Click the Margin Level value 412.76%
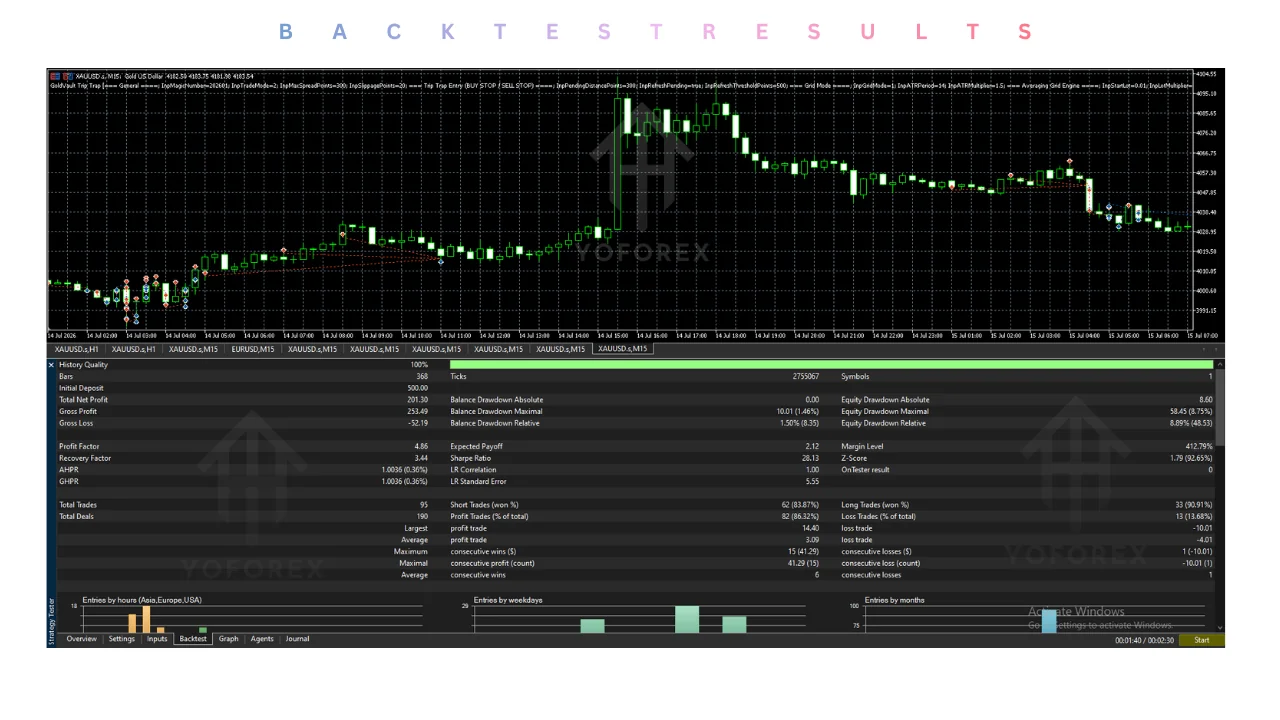The height and width of the screenshot is (720, 1280). pos(1198,446)
